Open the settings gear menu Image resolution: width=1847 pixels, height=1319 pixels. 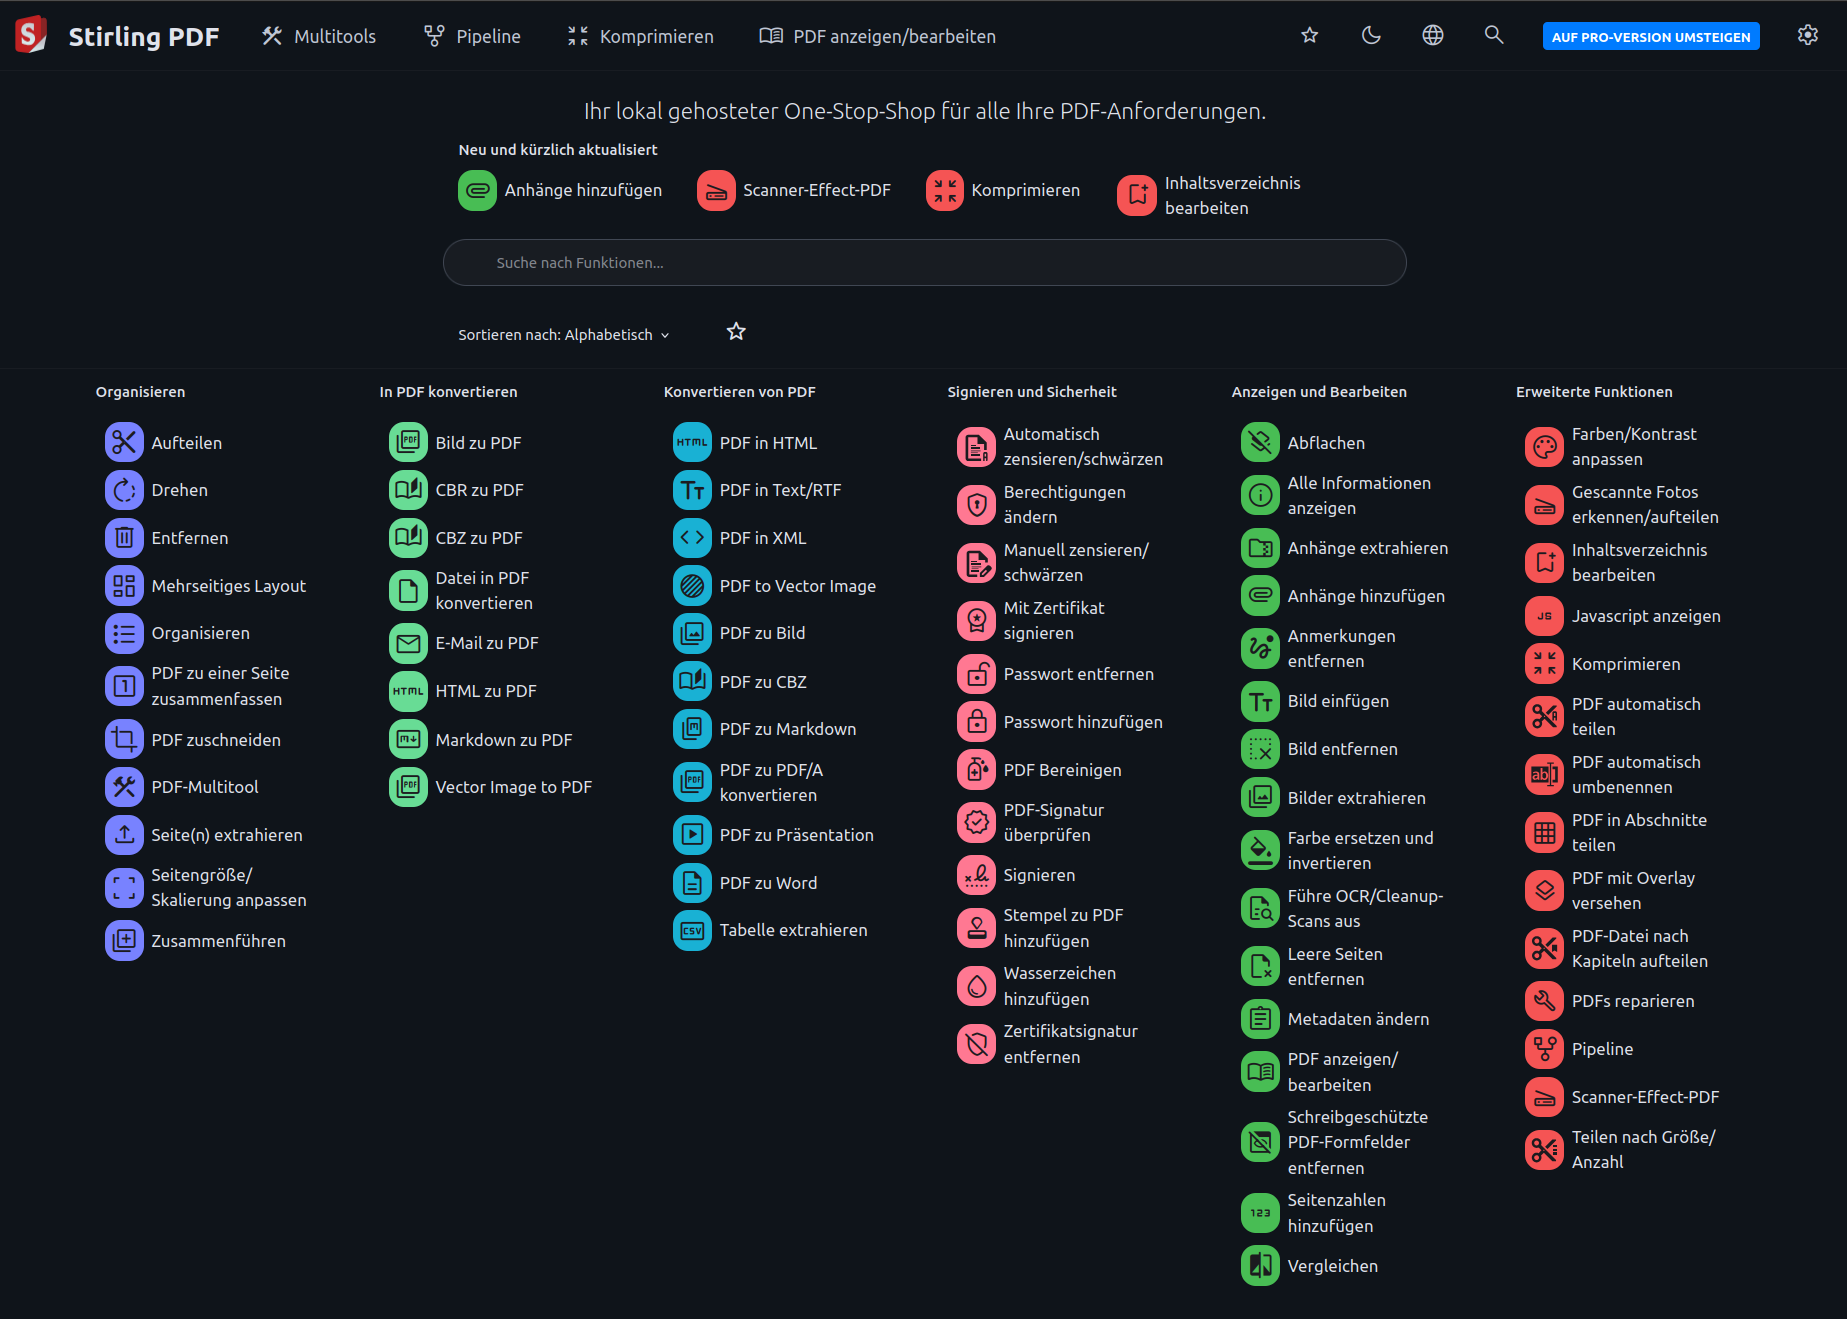[1807, 36]
